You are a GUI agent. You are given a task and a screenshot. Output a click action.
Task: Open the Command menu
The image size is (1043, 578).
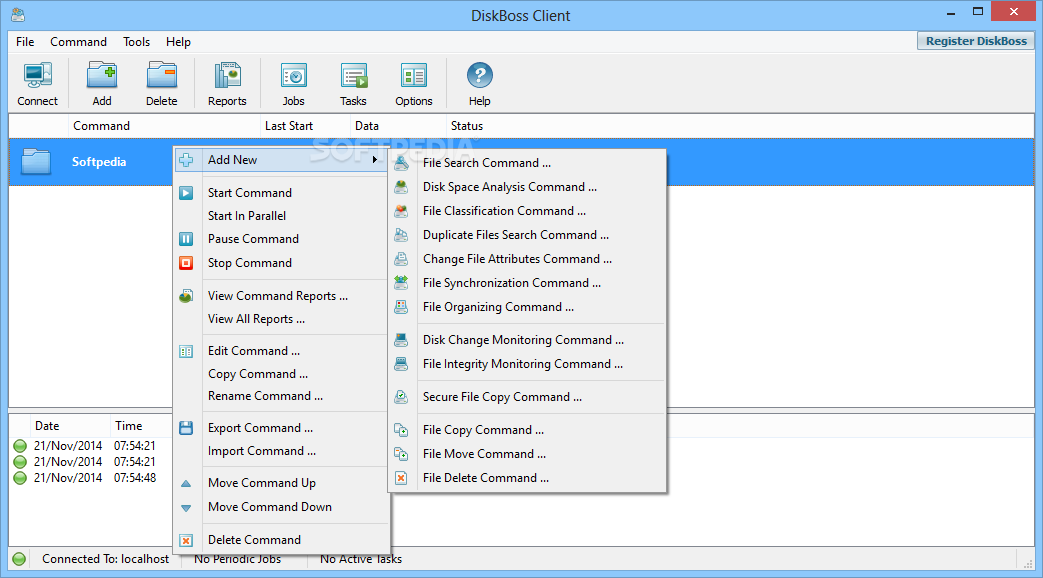(78, 42)
